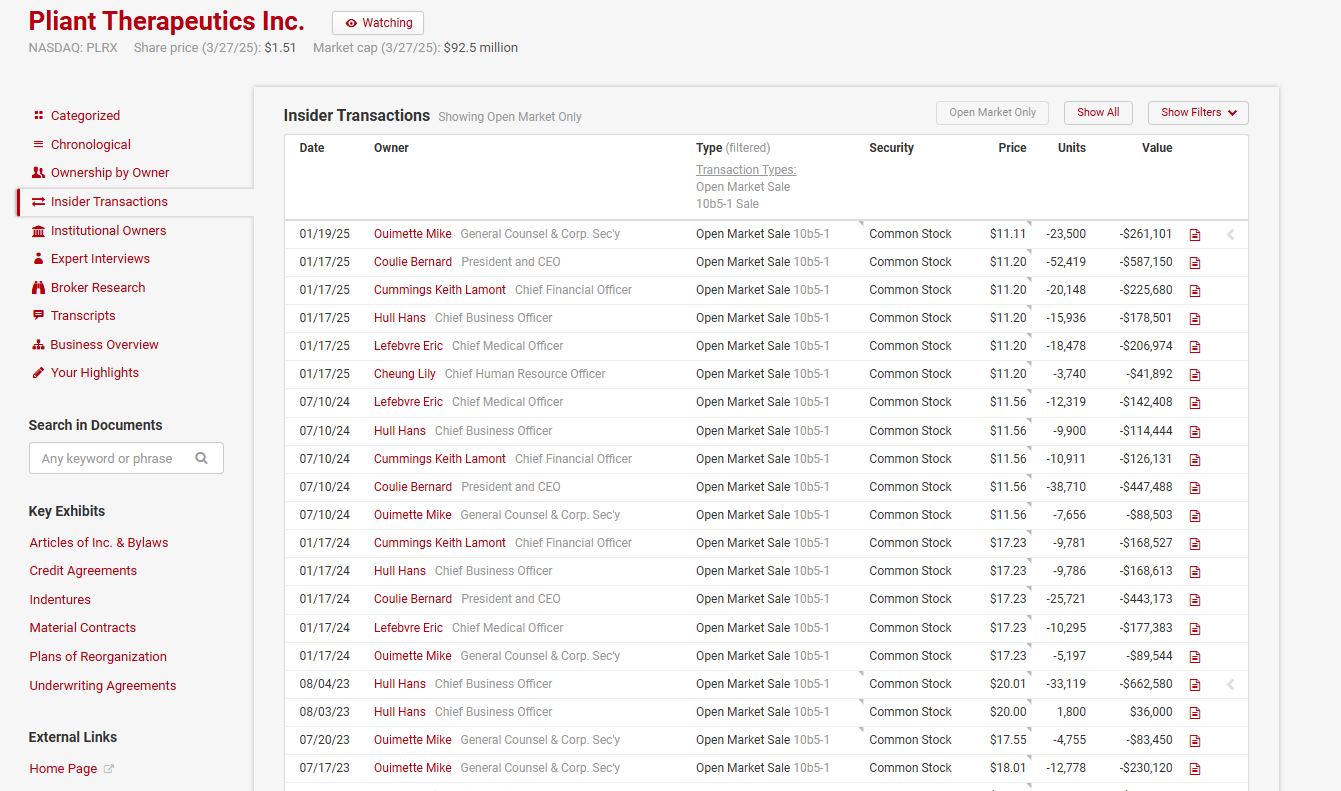This screenshot has height=791, width=1341.
Task: Open filing icon for Hull Hans 08/03/23 row
Action: pyautogui.click(x=1195, y=713)
